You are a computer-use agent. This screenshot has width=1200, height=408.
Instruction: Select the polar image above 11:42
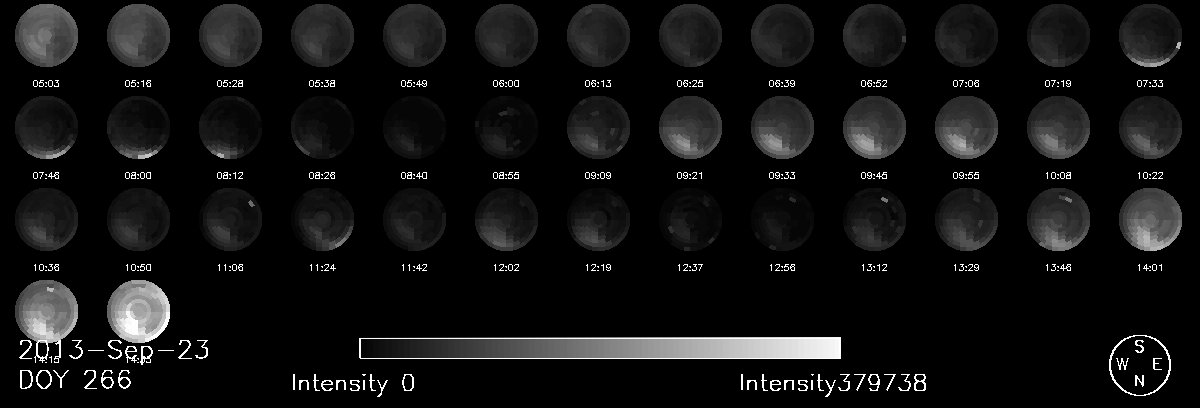[x=415, y=220]
